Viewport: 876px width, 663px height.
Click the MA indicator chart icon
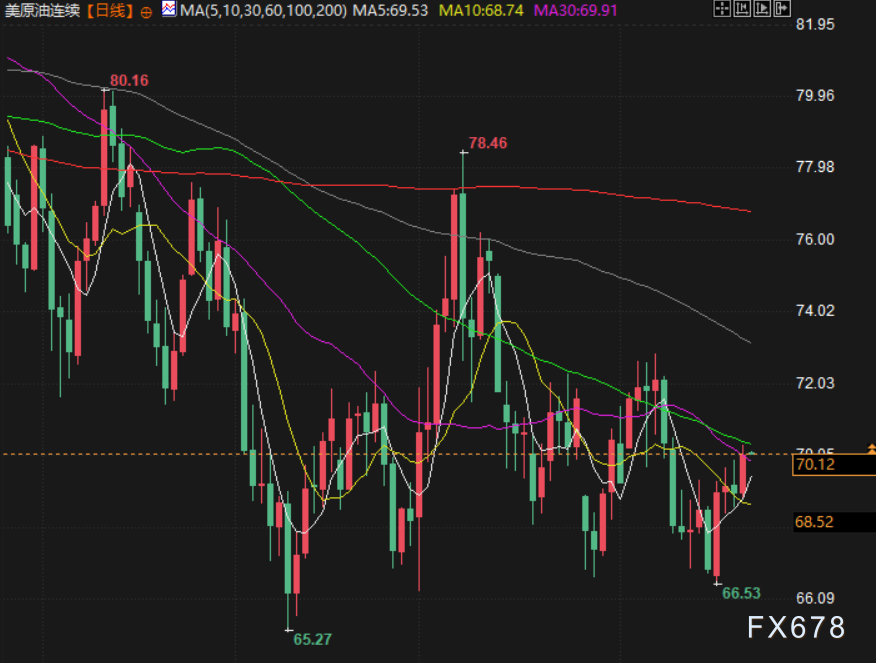click(x=168, y=10)
